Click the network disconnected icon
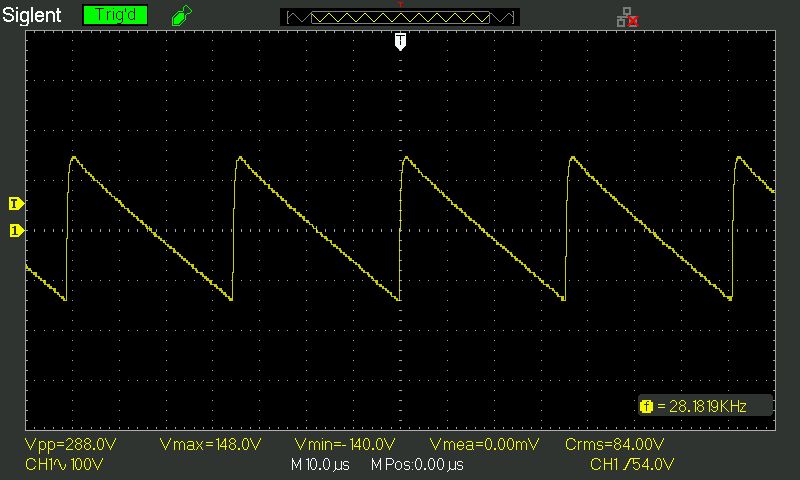 [x=627, y=16]
